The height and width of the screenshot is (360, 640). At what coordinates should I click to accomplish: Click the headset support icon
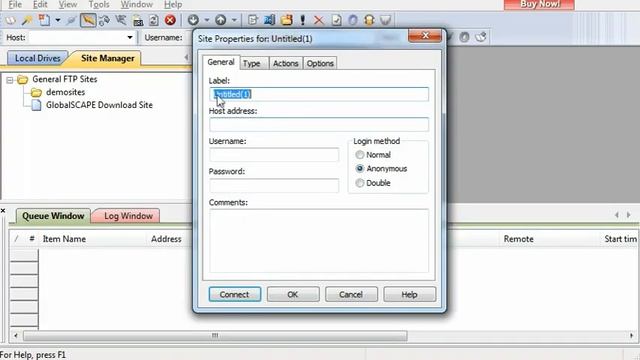point(369,20)
